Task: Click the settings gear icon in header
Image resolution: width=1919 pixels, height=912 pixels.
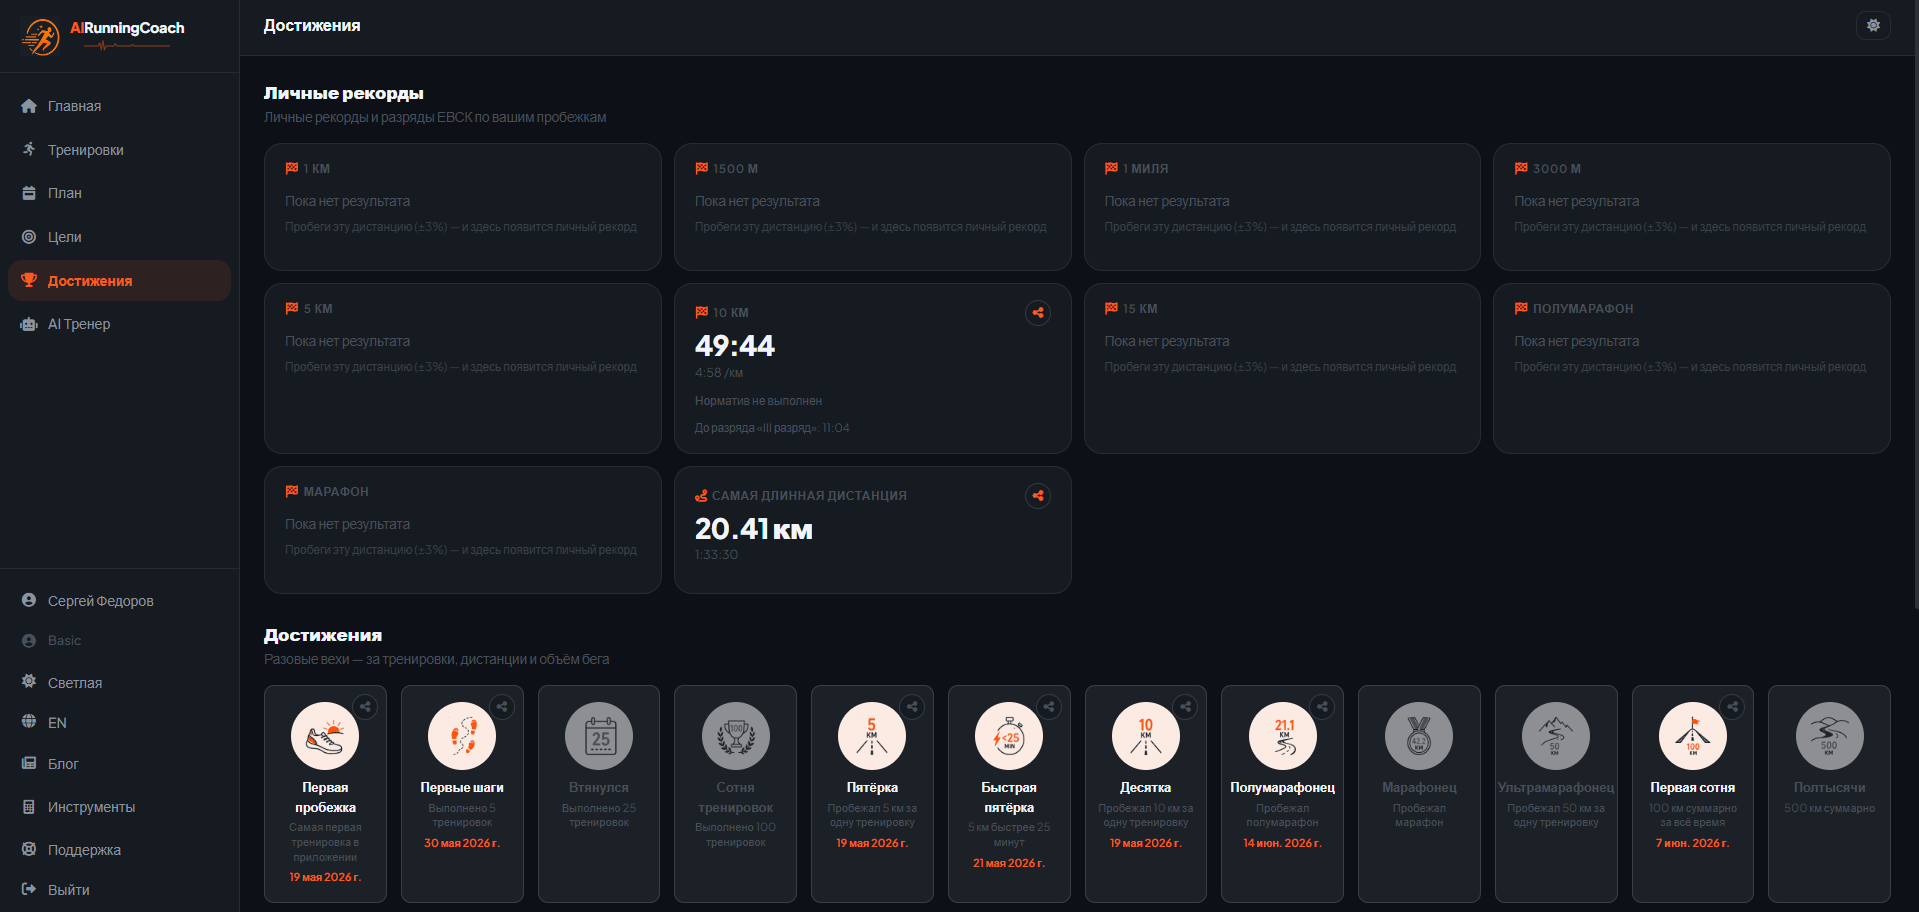Action: 1873,26
